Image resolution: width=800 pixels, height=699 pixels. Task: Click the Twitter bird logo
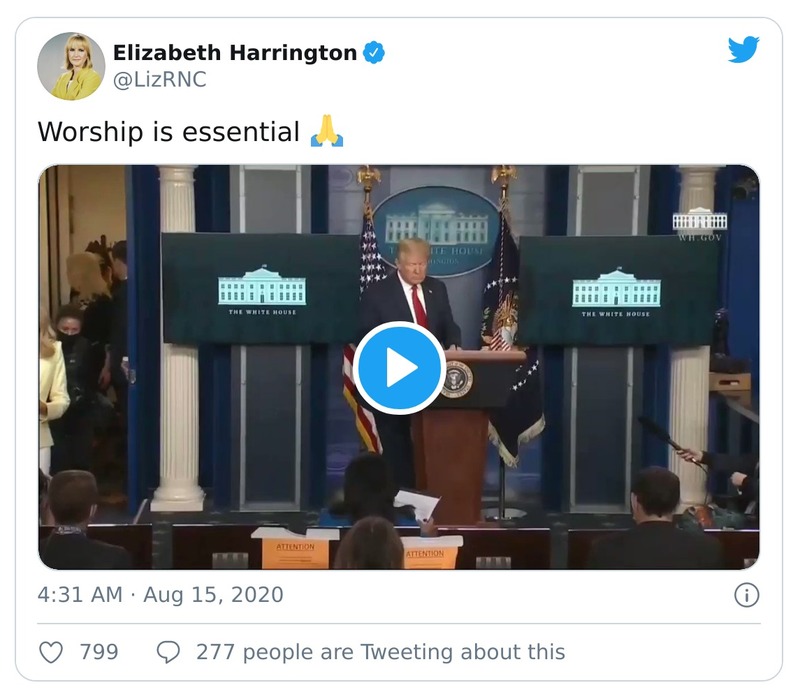point(743,49)
